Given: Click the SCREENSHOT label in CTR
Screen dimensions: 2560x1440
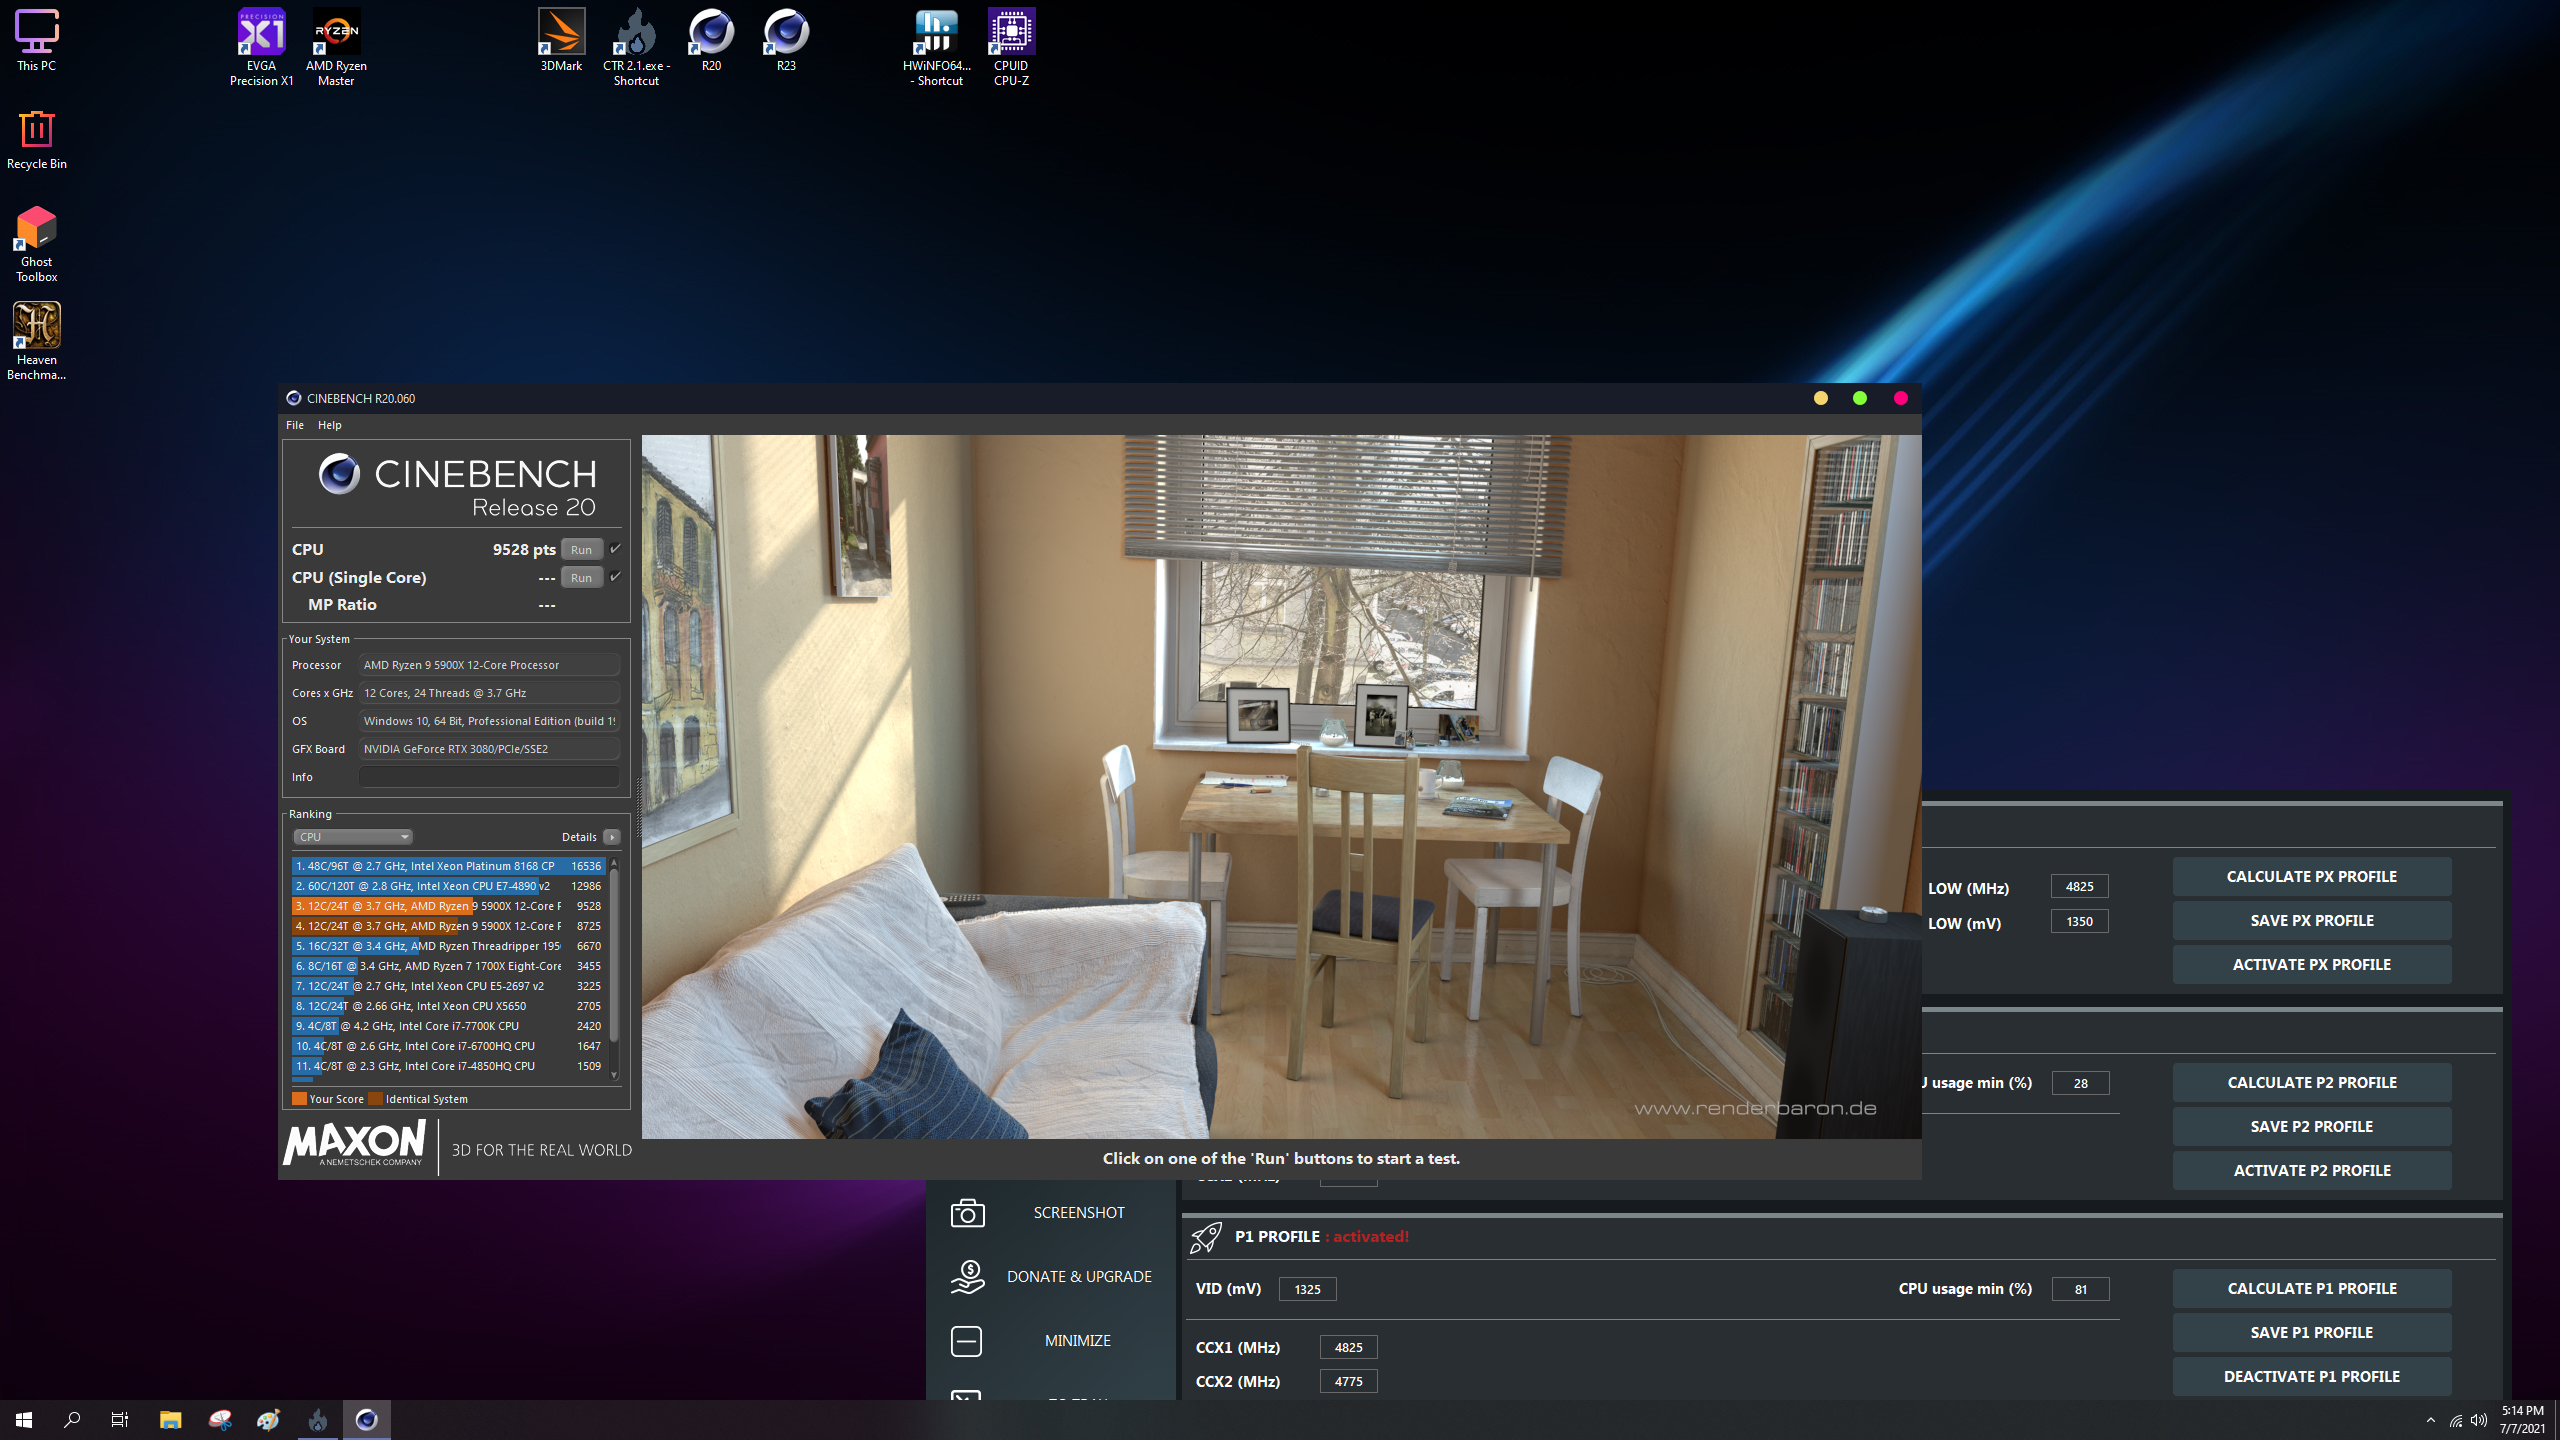Looking at the screenshot, I should click(1079, 1213).
